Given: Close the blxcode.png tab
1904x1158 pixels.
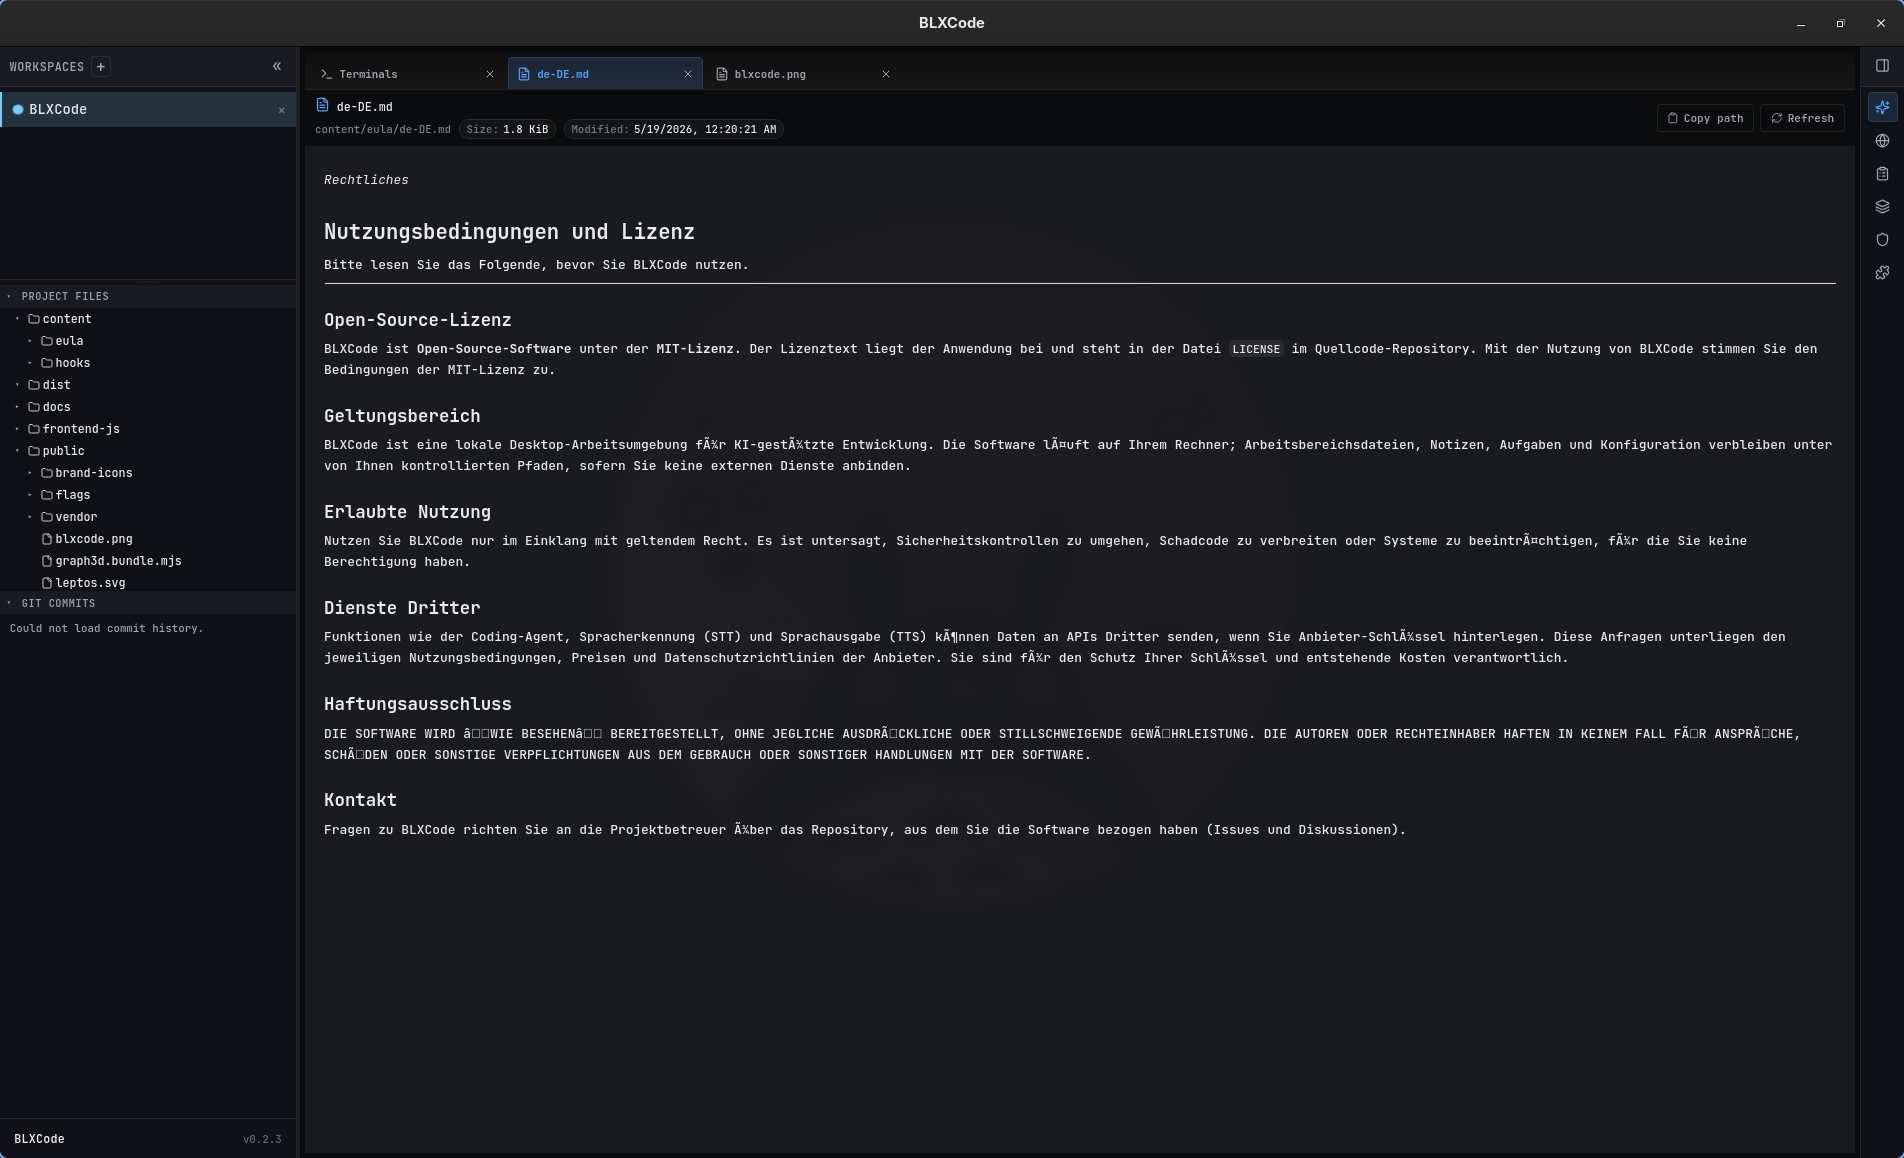Looking at the screenshot, I should pos(886,74).
